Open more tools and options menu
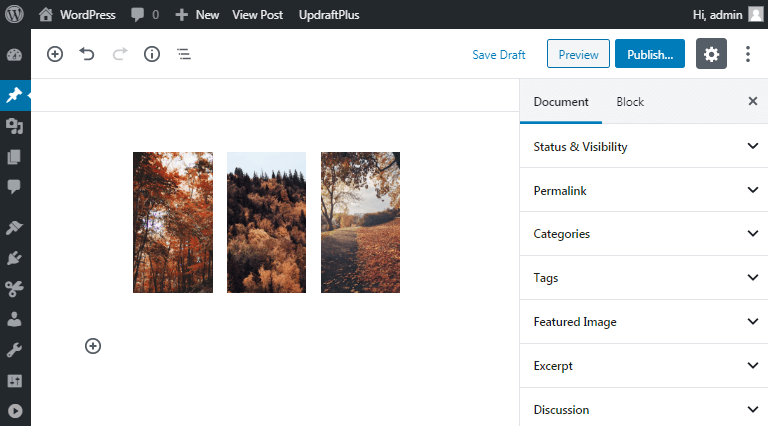Screen dimensions: 768x426 coord(747,54)
